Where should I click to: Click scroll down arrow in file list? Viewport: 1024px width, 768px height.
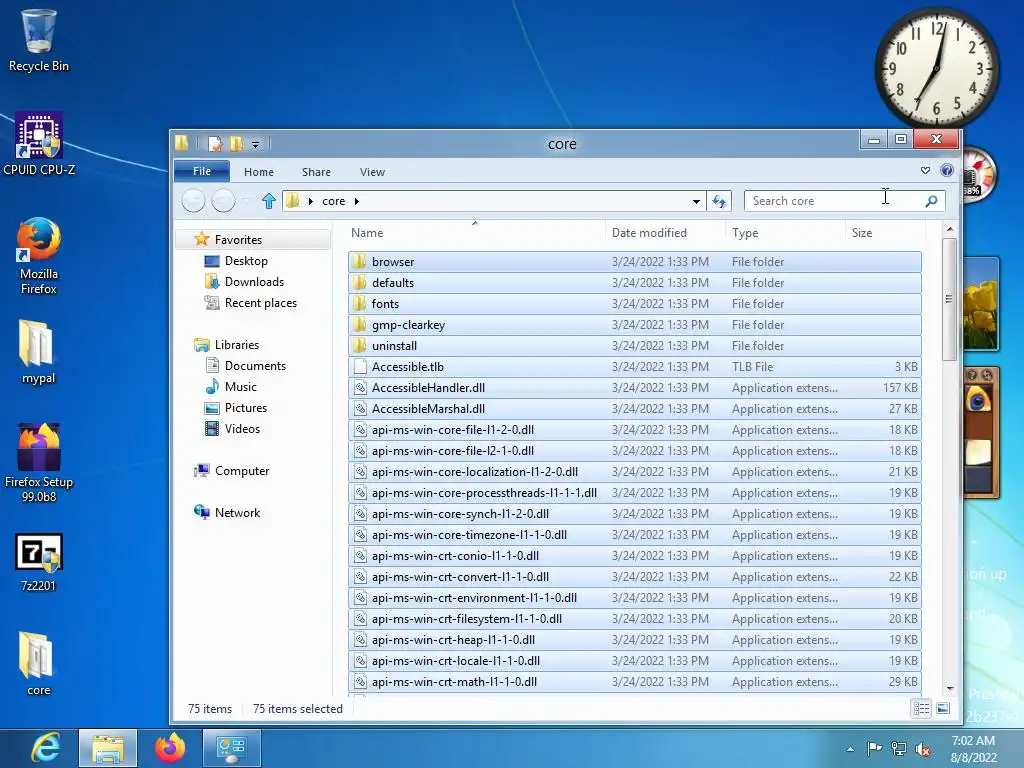(x=950, y=688)
